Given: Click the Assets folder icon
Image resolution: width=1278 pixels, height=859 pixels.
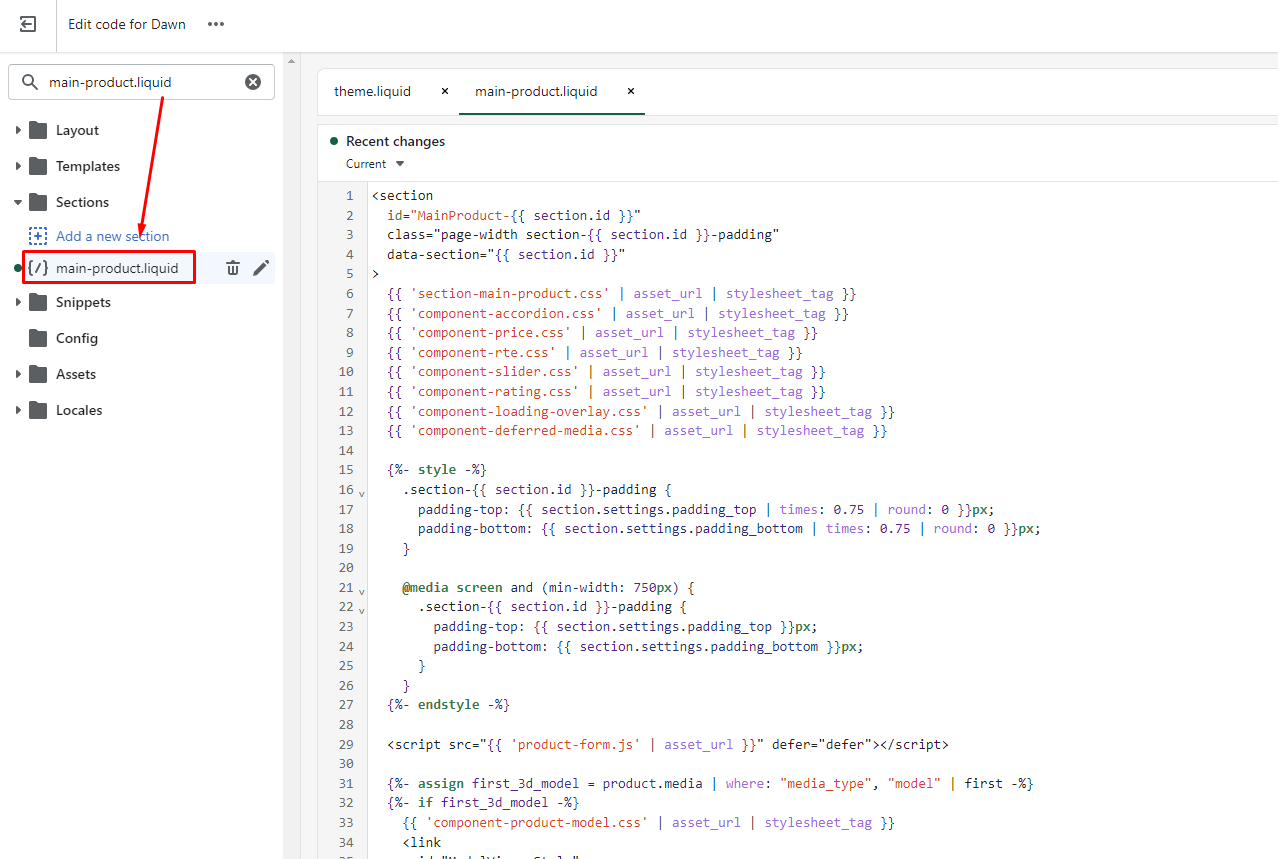Looking at the screenshot, I should pos(38,374).
